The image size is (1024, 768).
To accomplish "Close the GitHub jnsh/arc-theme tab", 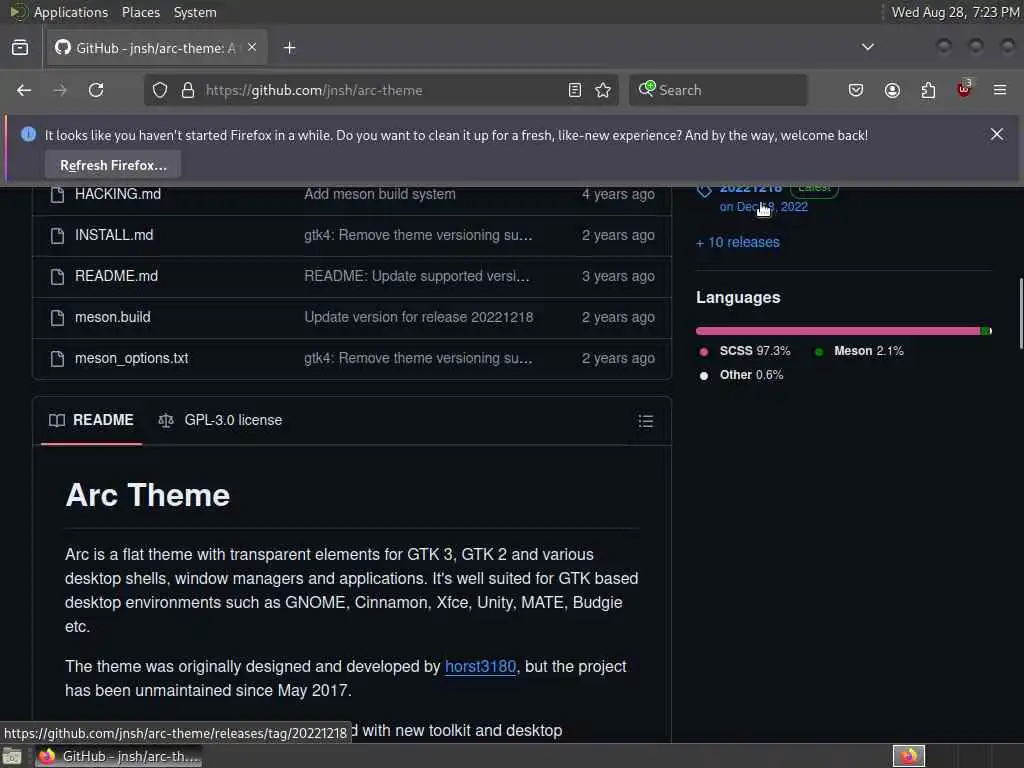I will (x=252, y=47).
